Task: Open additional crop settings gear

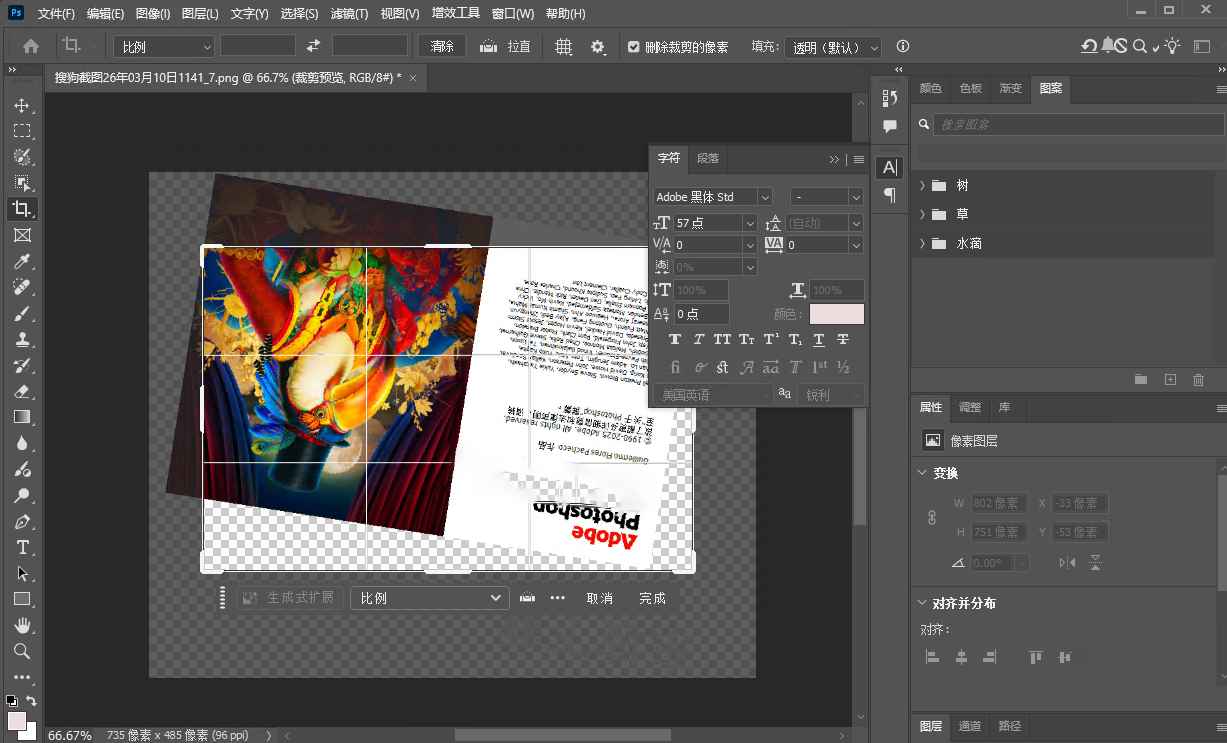Action: [x=598, y=46]
